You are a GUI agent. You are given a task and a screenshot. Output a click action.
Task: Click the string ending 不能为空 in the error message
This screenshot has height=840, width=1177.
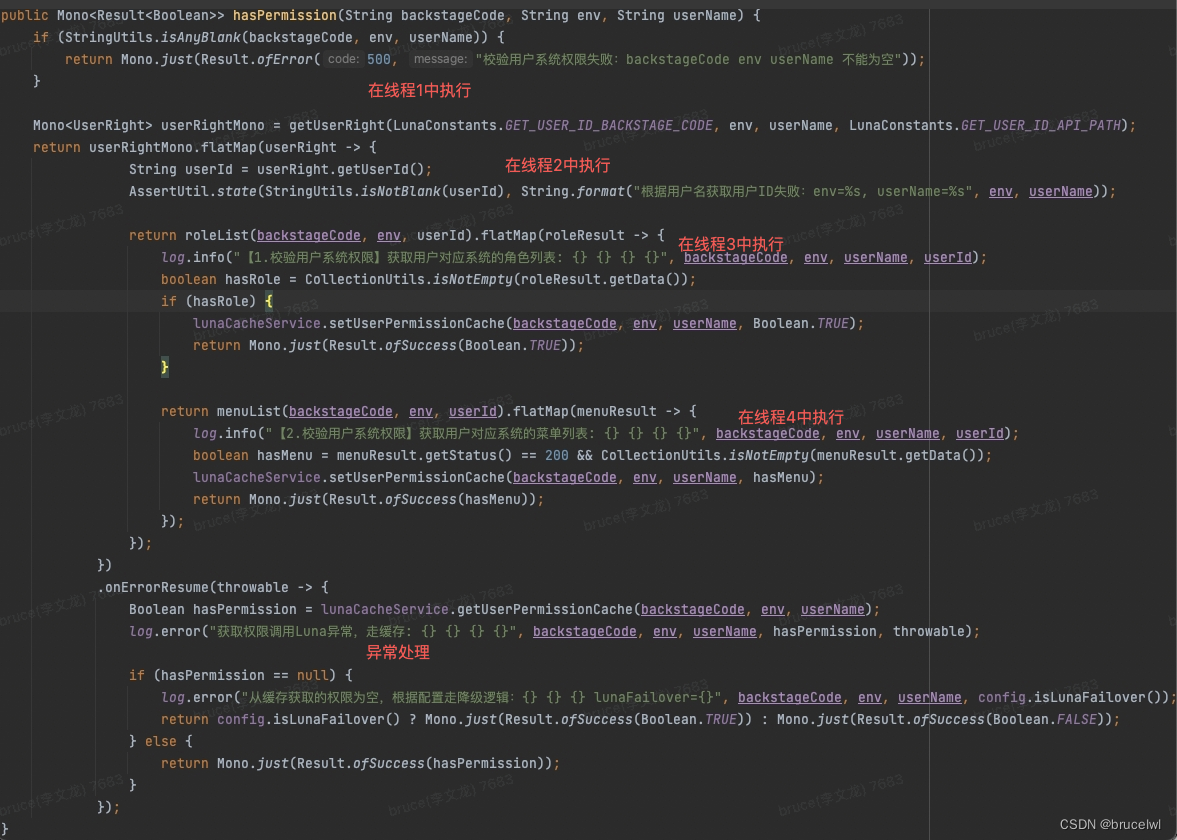pos(689,59)
